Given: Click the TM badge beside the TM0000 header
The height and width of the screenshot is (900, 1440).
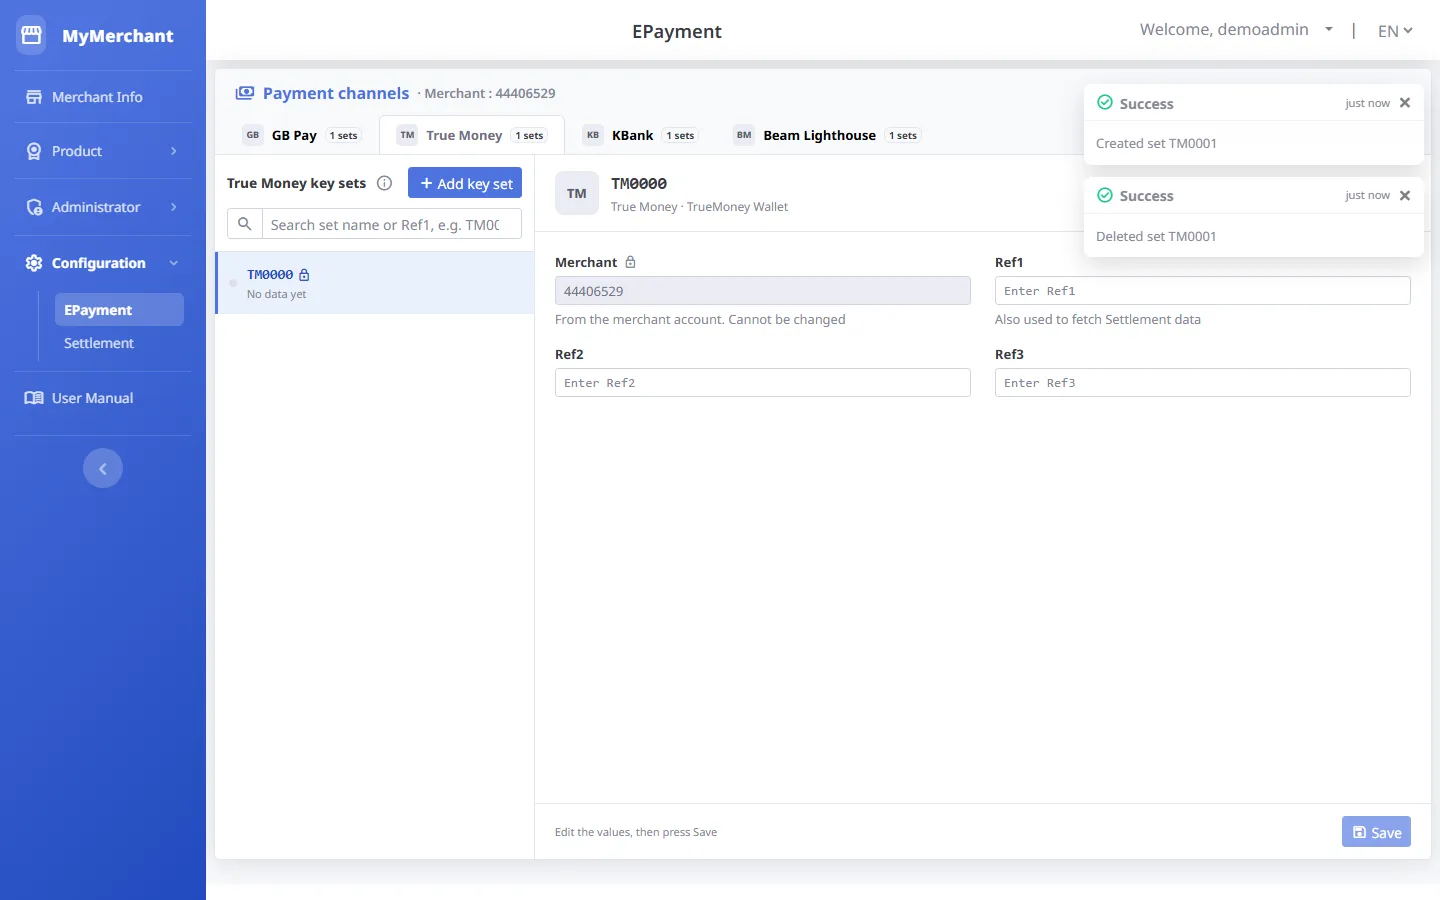Looking at the screenshot, I should 577,194.
